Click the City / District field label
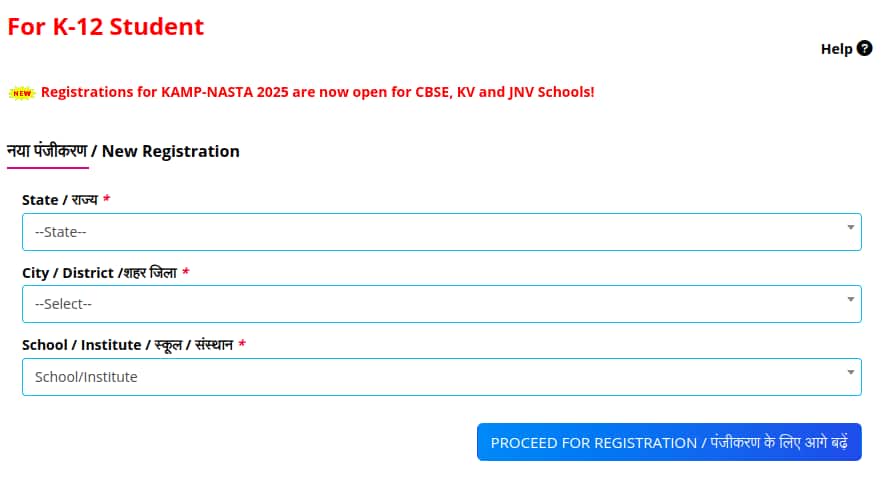This screenshot has height=489, width=896. [x=99, y=273]
